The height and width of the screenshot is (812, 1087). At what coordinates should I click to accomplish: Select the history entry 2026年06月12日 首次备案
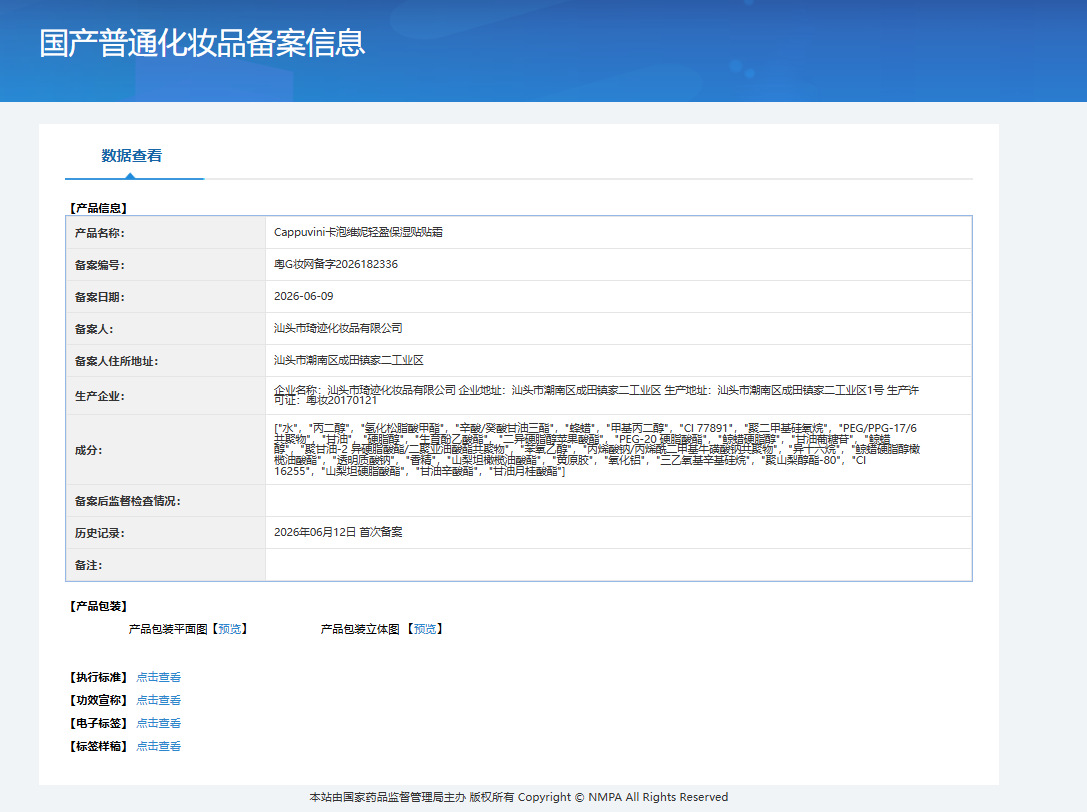point(338,532)
